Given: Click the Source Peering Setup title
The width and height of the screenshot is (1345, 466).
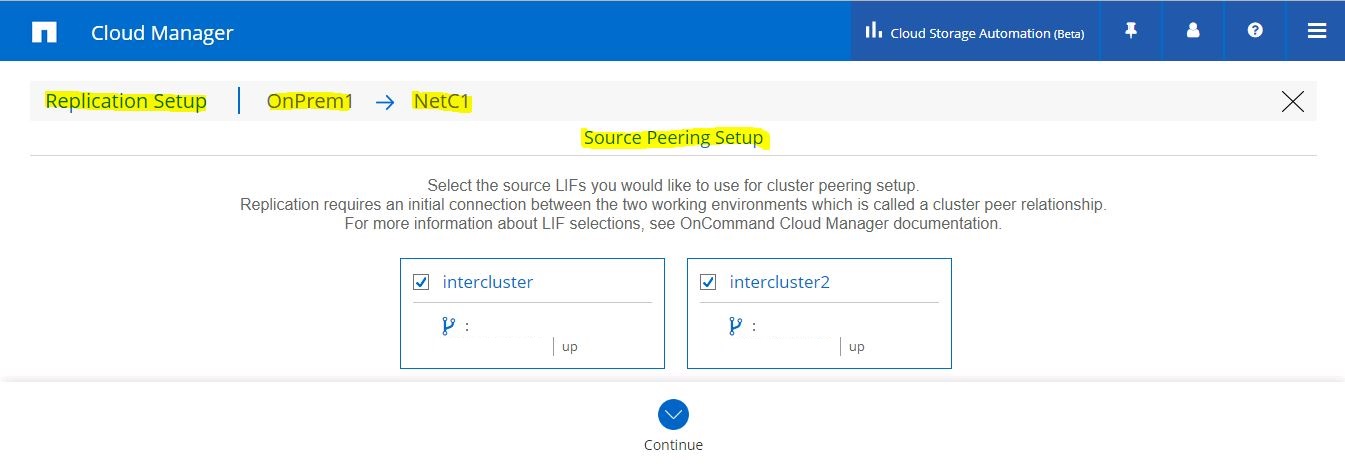Looking at the screenshot, I should point(673,138).
